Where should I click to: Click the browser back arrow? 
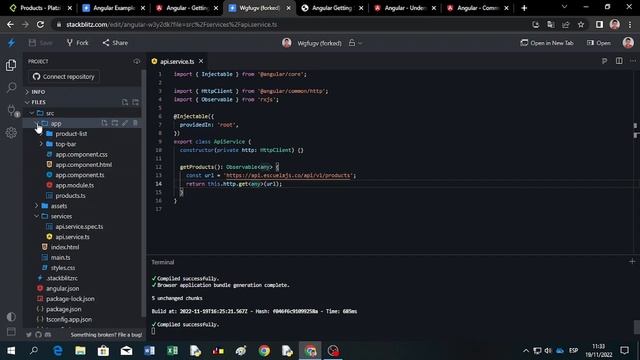[x=10, y=24]
